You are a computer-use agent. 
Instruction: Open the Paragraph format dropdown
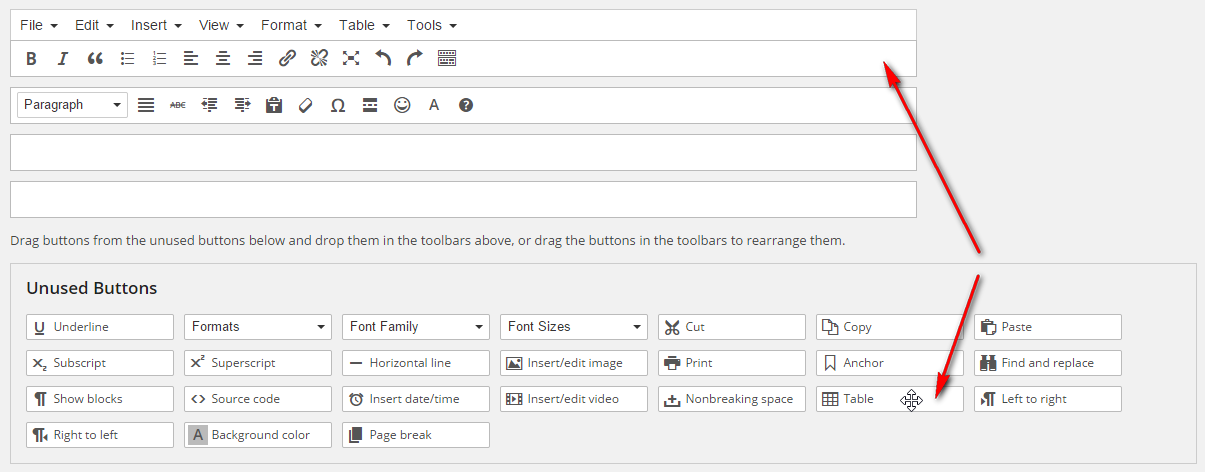point(72,105)
